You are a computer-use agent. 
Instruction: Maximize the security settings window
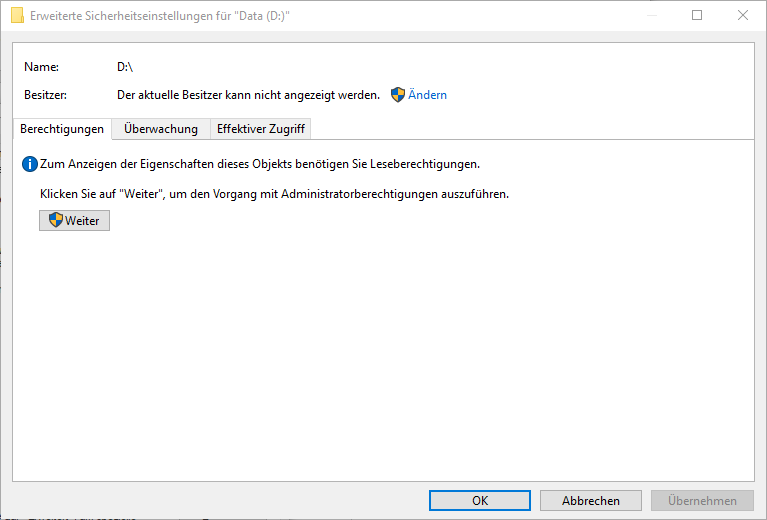(697, 15)
